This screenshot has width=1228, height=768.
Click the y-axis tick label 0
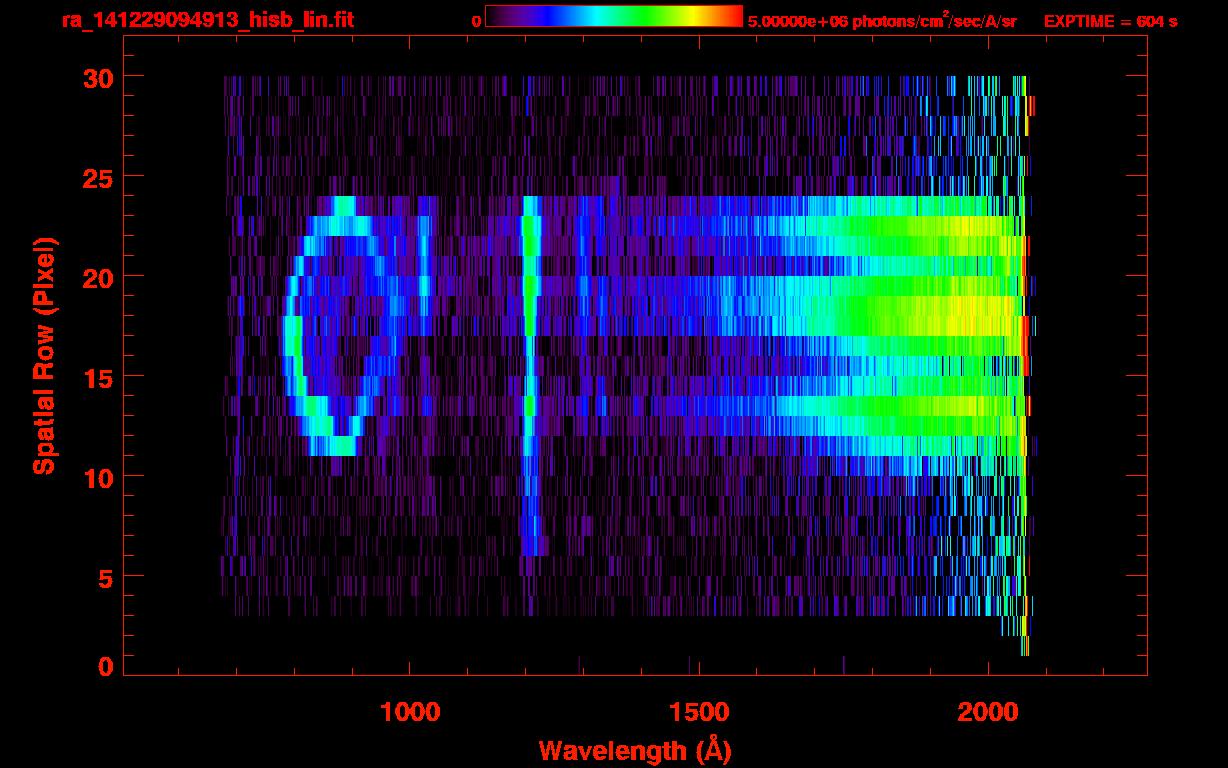click(104, 667)
